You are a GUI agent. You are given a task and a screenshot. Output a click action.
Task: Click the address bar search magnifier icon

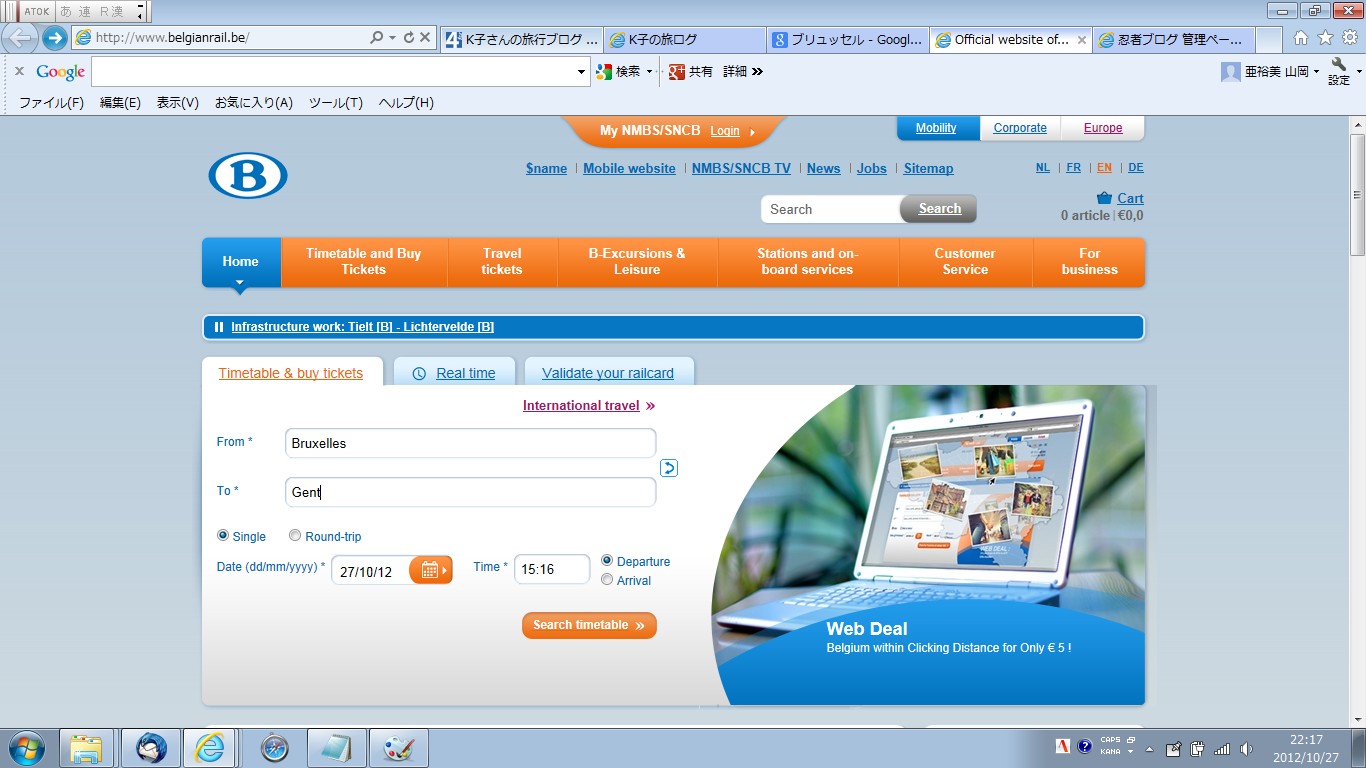(376, 38)
